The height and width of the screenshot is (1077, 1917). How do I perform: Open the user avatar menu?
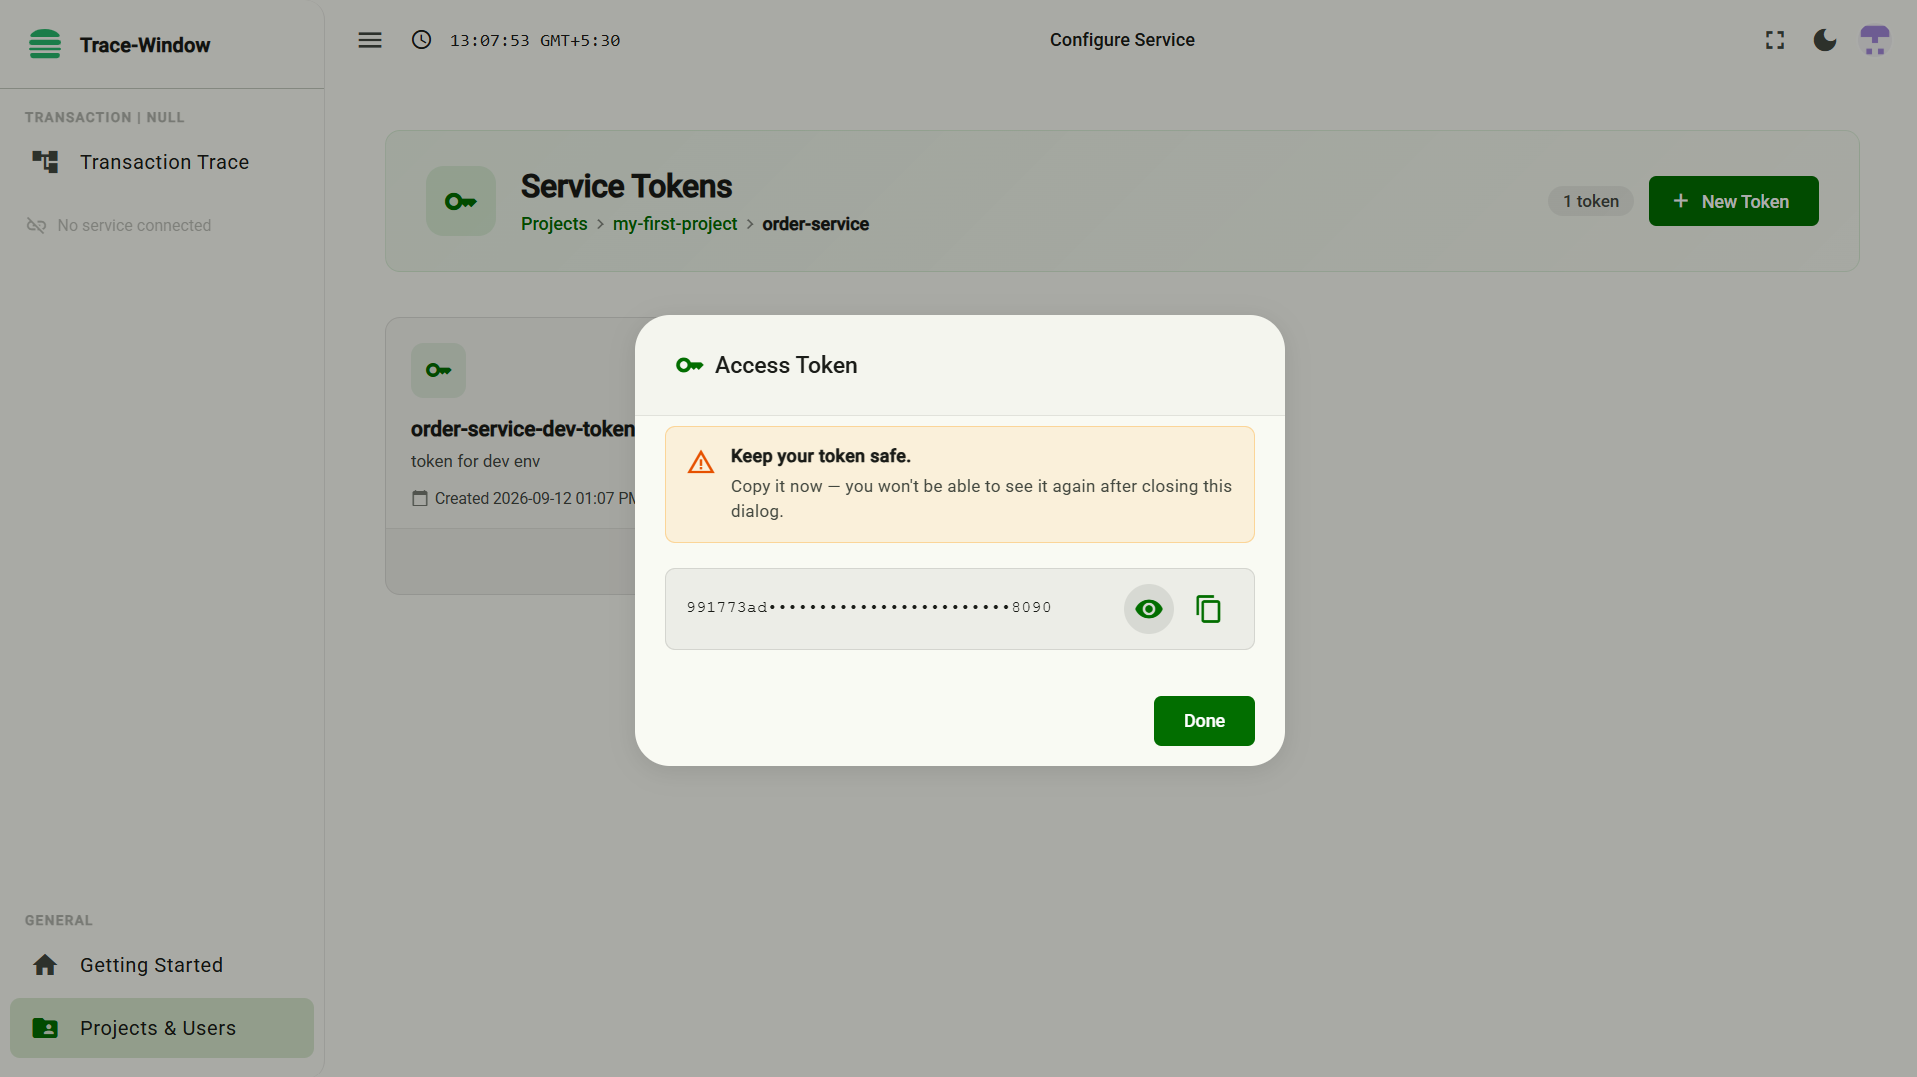pos(1875,40)
